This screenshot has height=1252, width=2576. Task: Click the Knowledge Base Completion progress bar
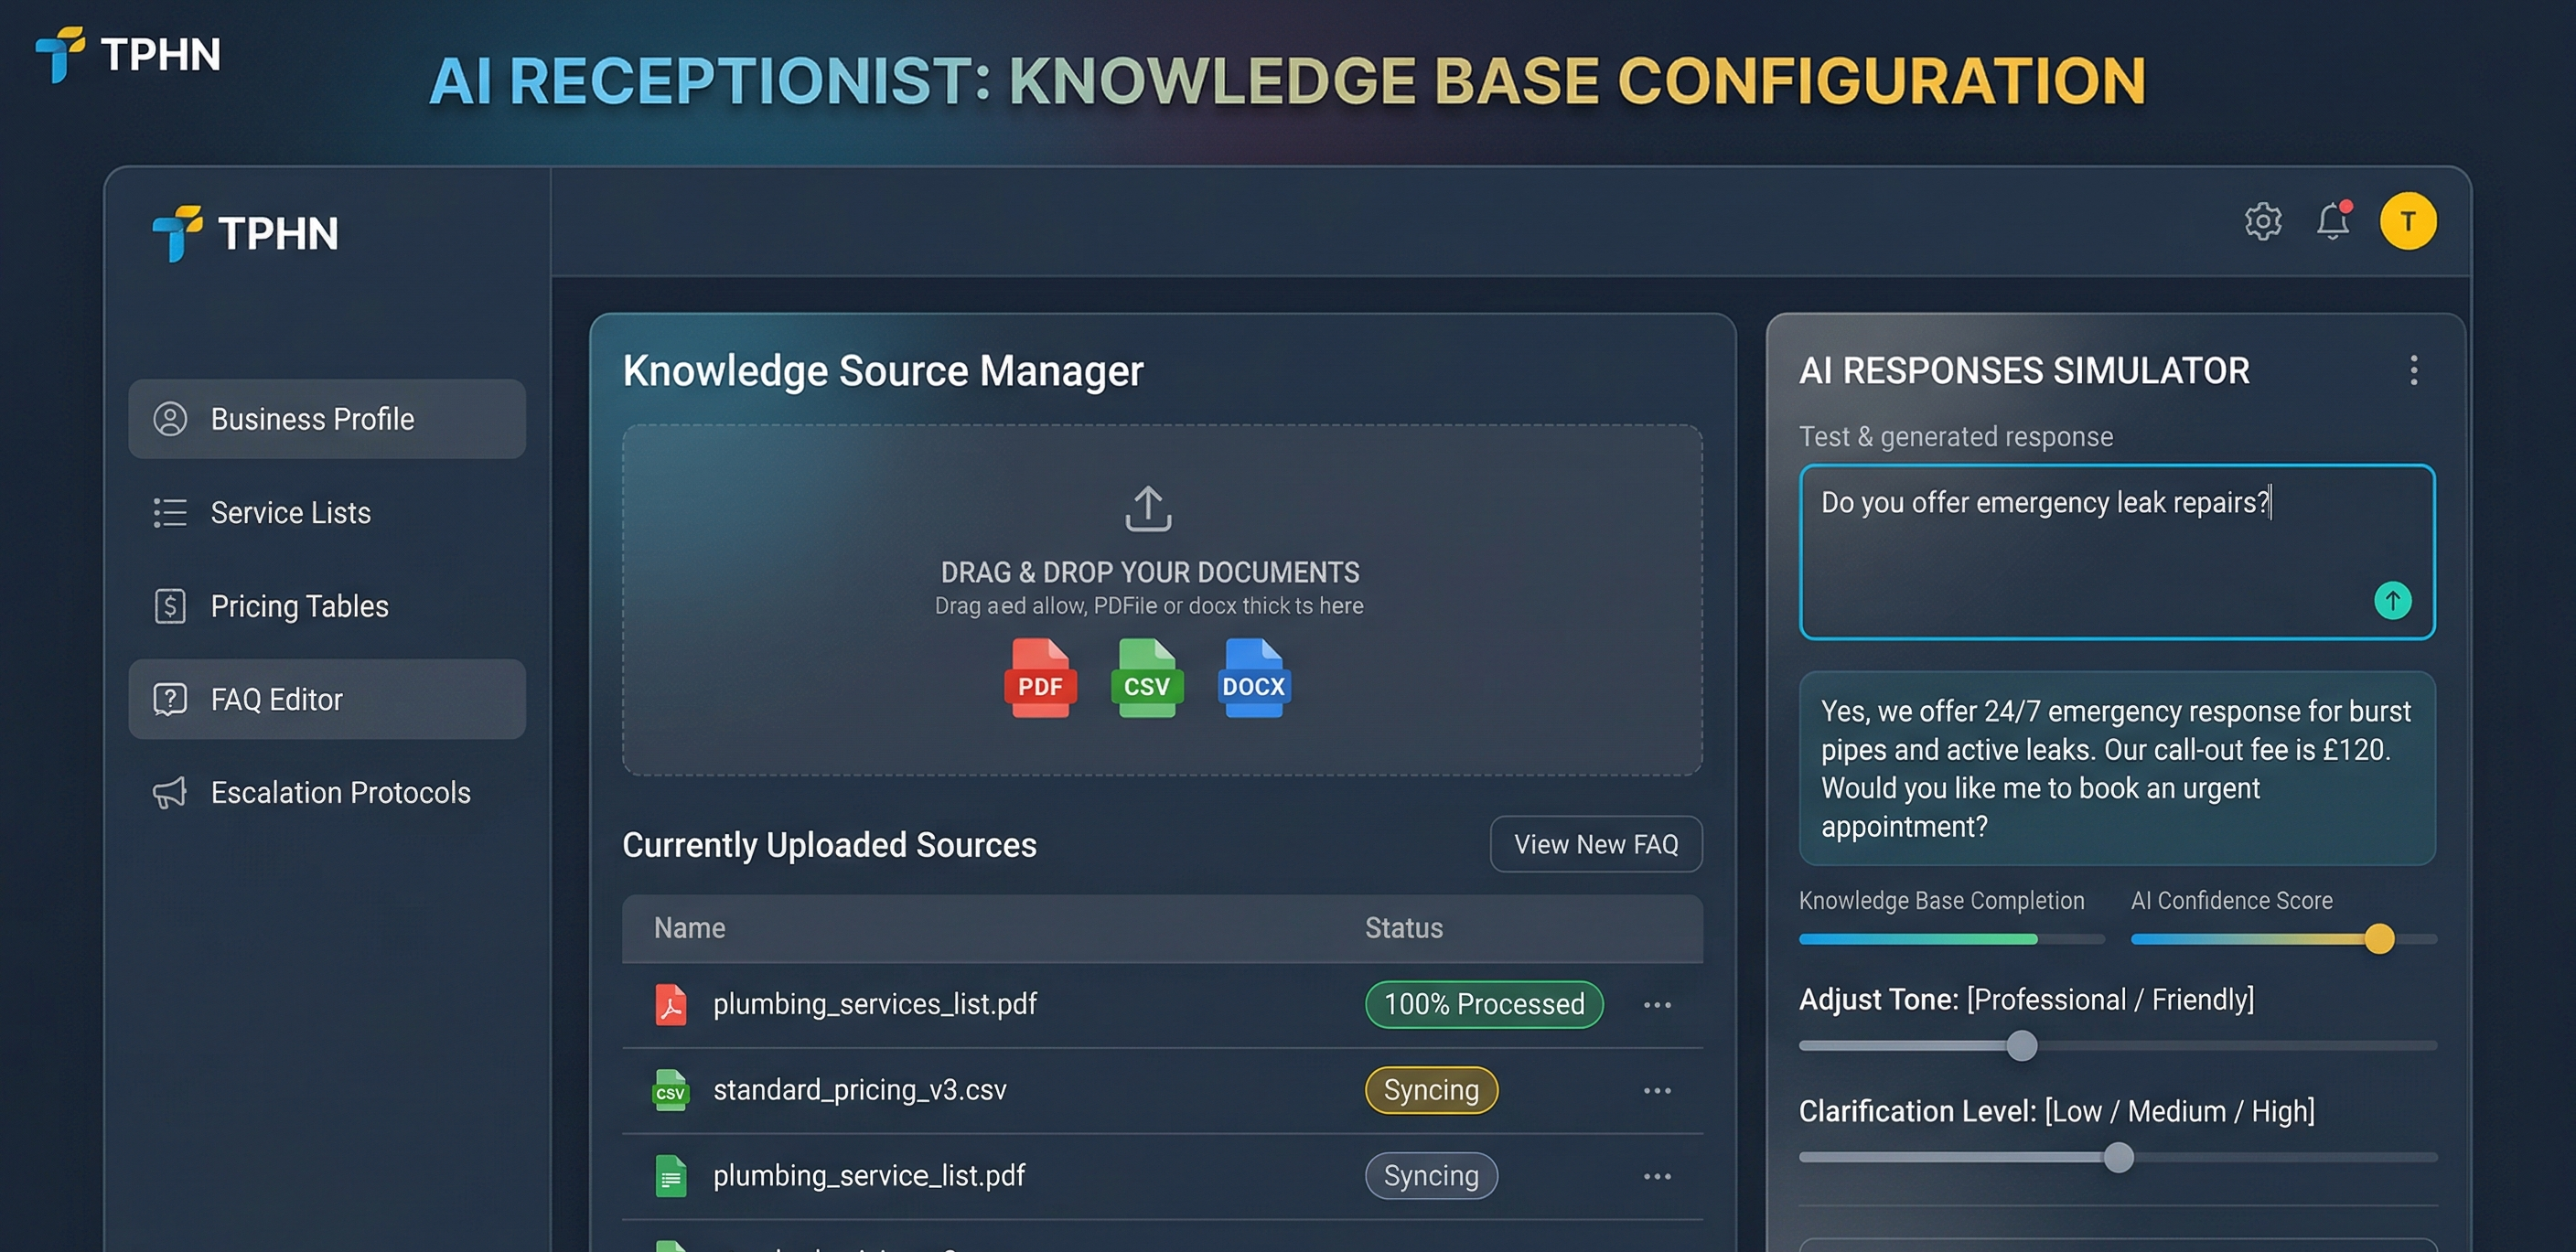[1951, 939]
